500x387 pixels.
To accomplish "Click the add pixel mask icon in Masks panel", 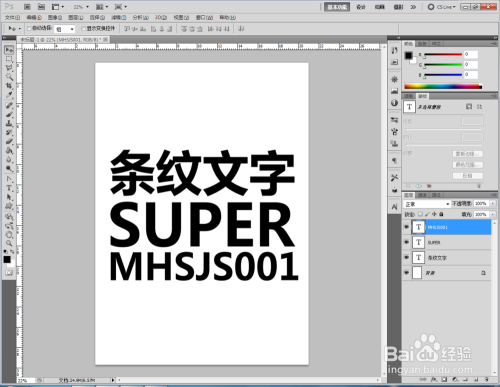I will [x=469, y=107].
